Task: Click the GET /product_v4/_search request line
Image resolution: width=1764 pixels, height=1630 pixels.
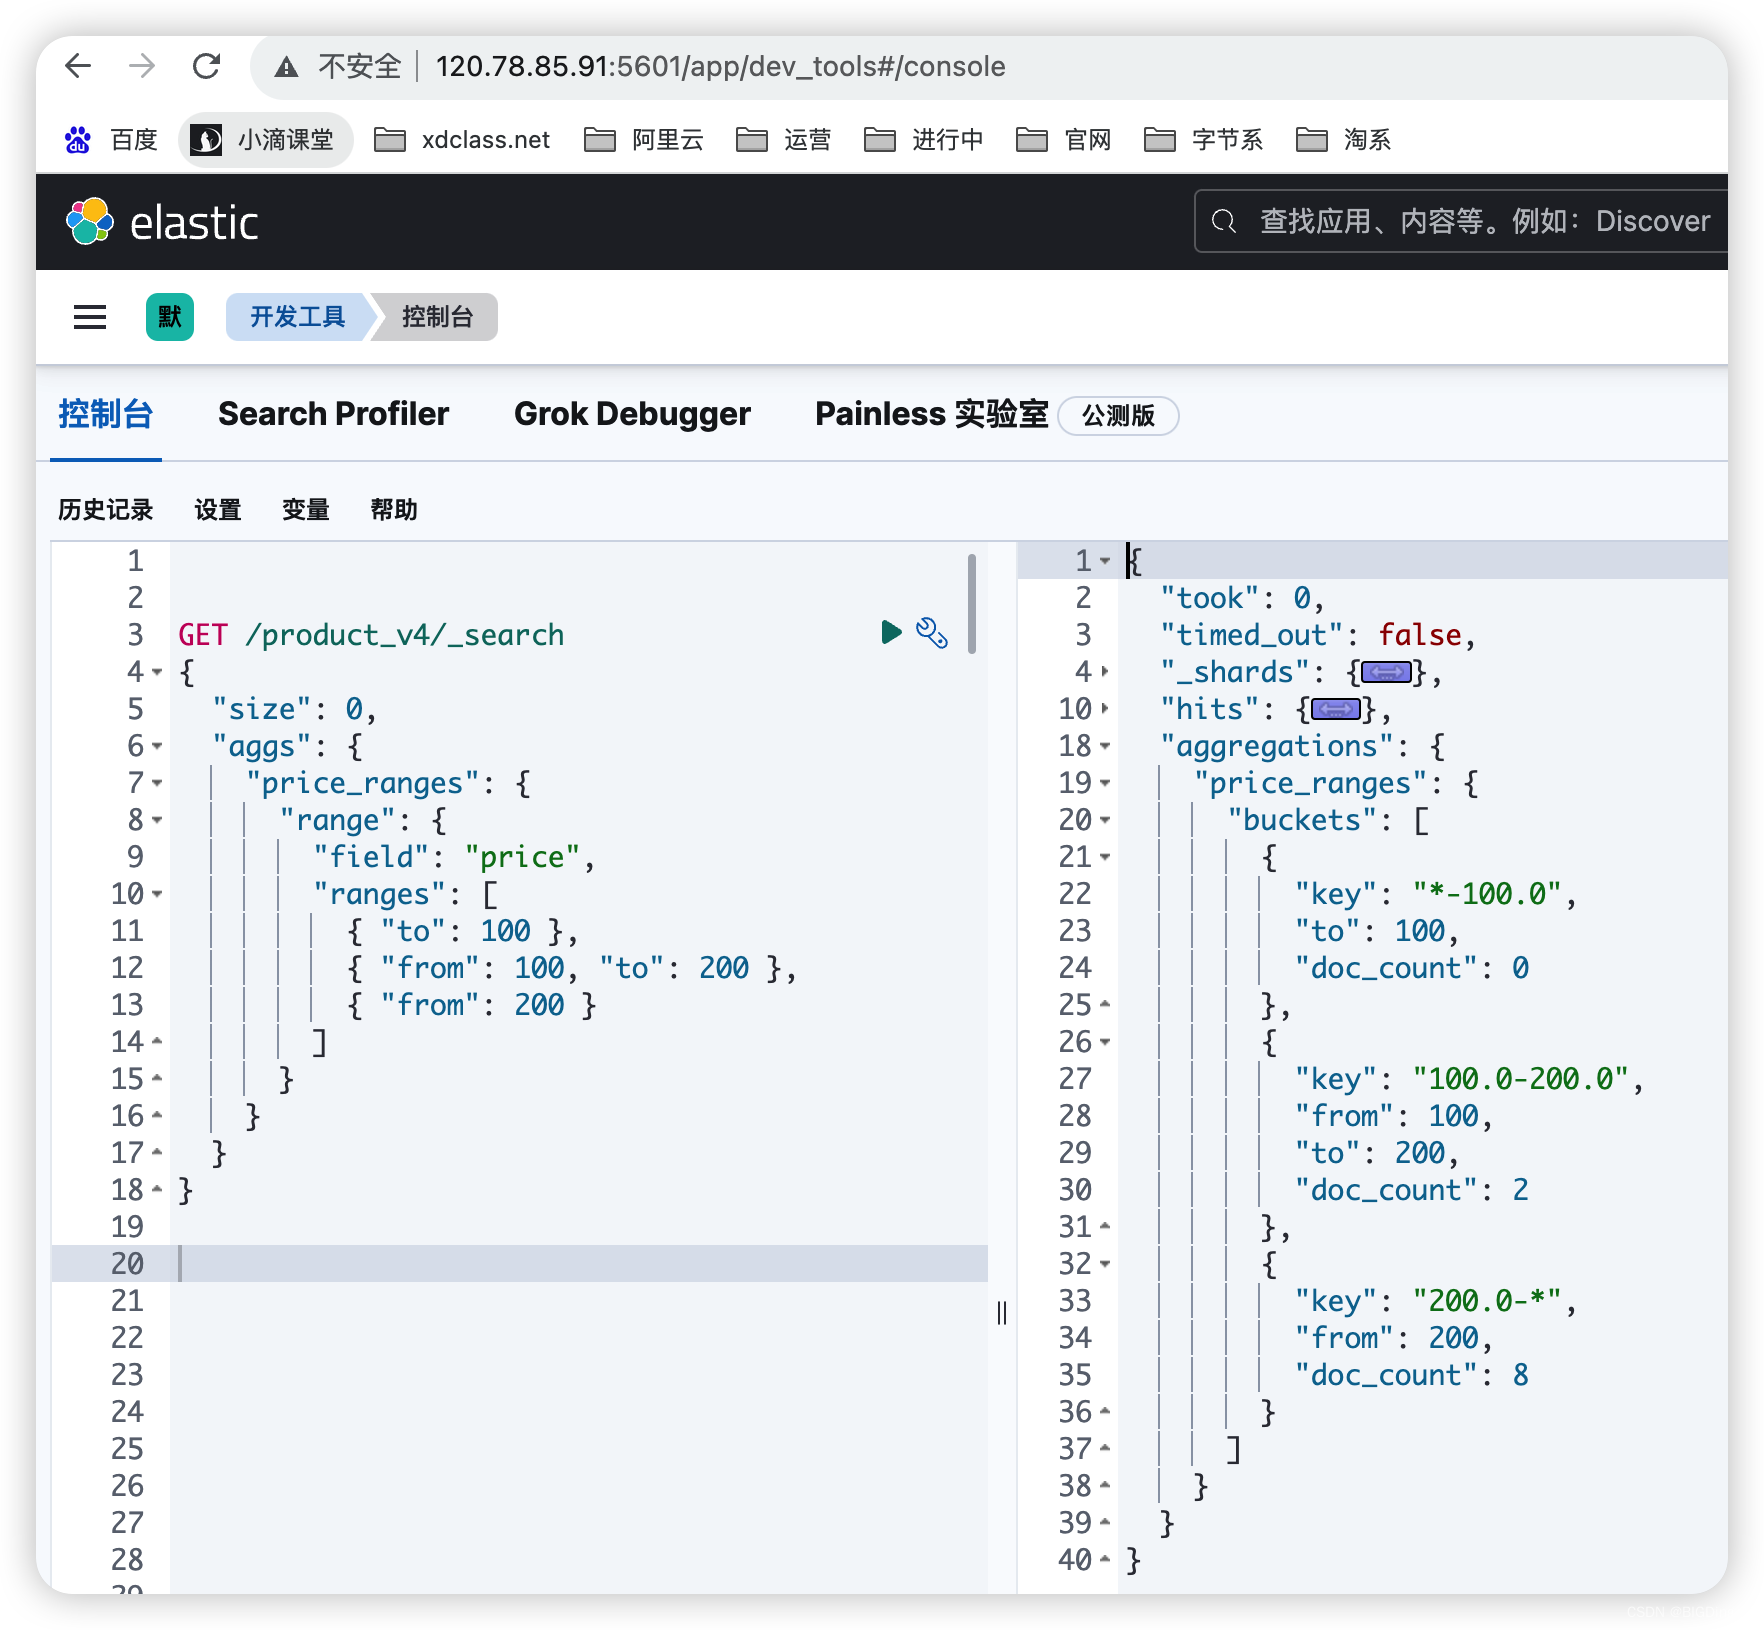Action: [371, 635]
